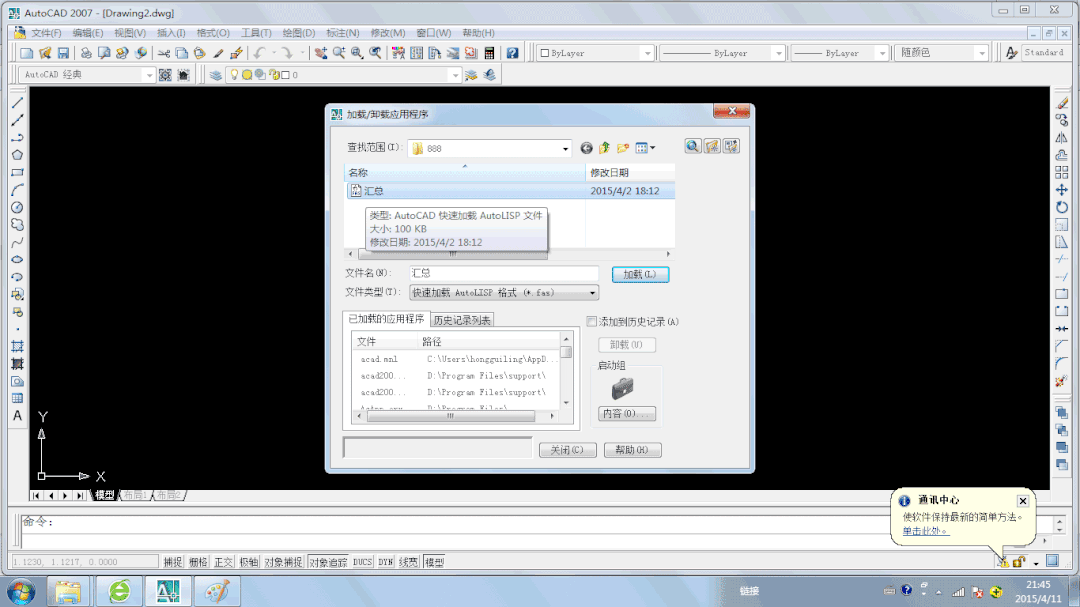Click the Startup Suite briefcase icon

(623, 389)
